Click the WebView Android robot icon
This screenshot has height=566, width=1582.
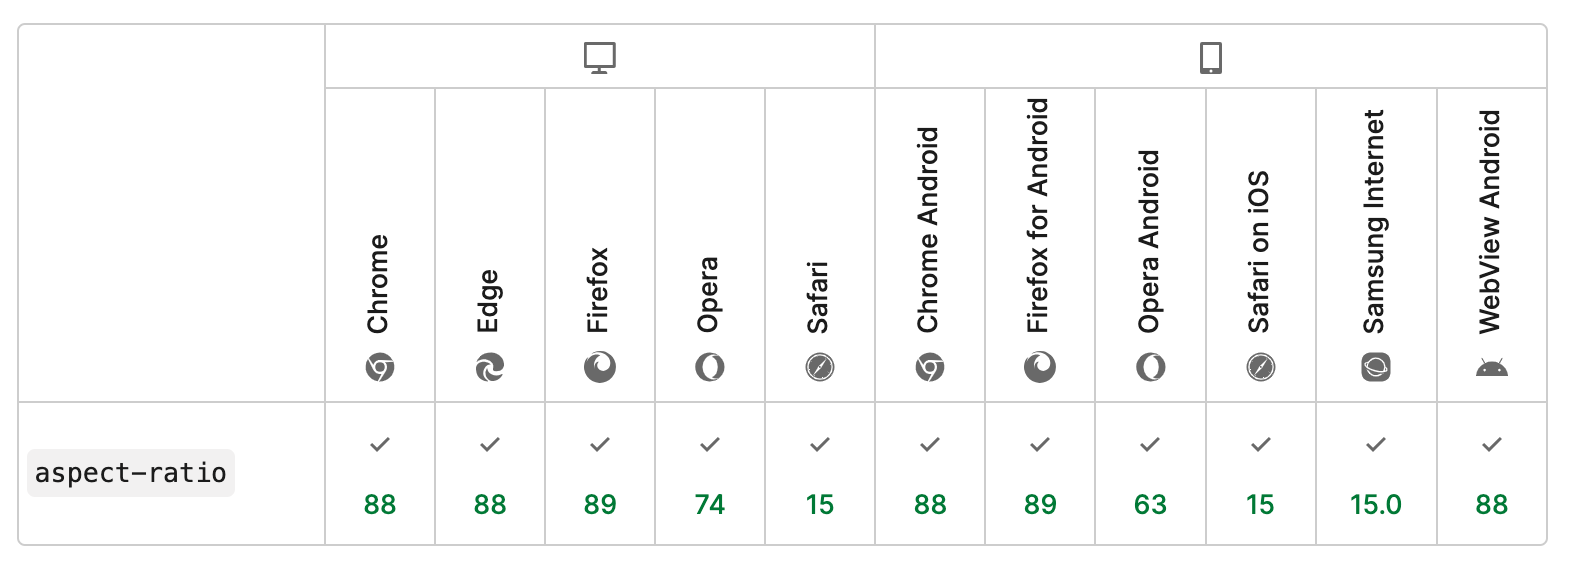tap(1491, 368)
